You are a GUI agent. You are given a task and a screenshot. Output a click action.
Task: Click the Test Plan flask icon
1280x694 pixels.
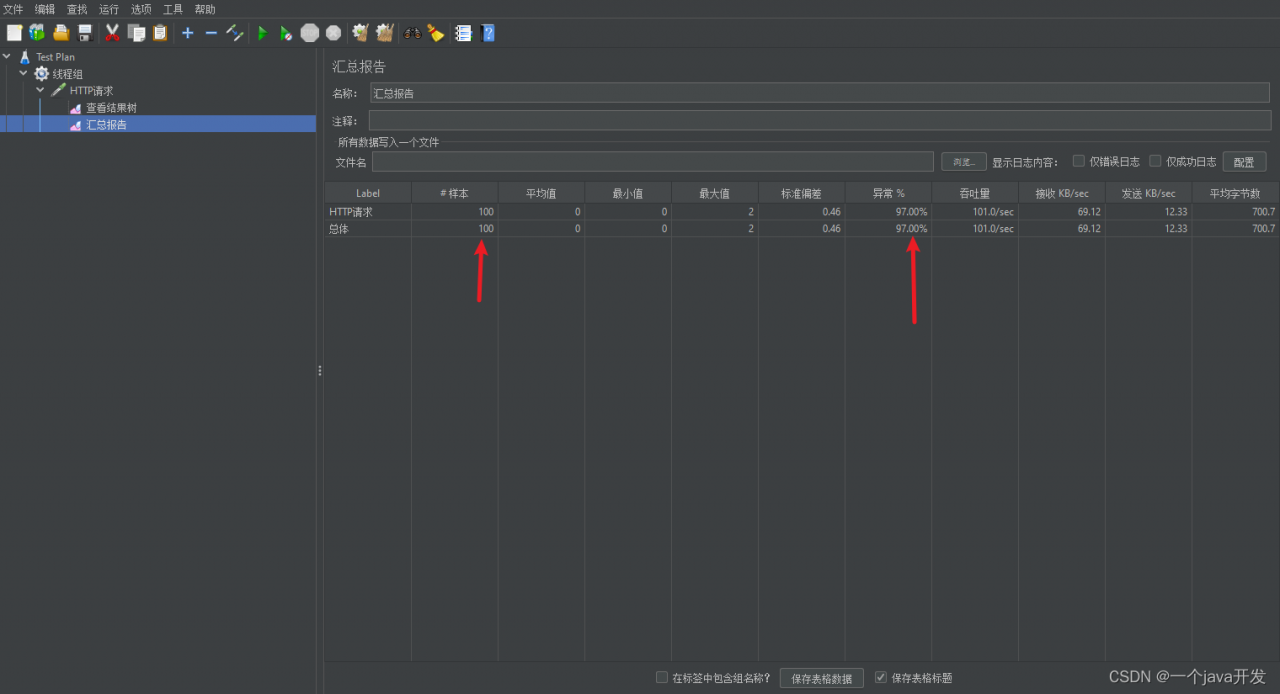[x=25, y=57]
